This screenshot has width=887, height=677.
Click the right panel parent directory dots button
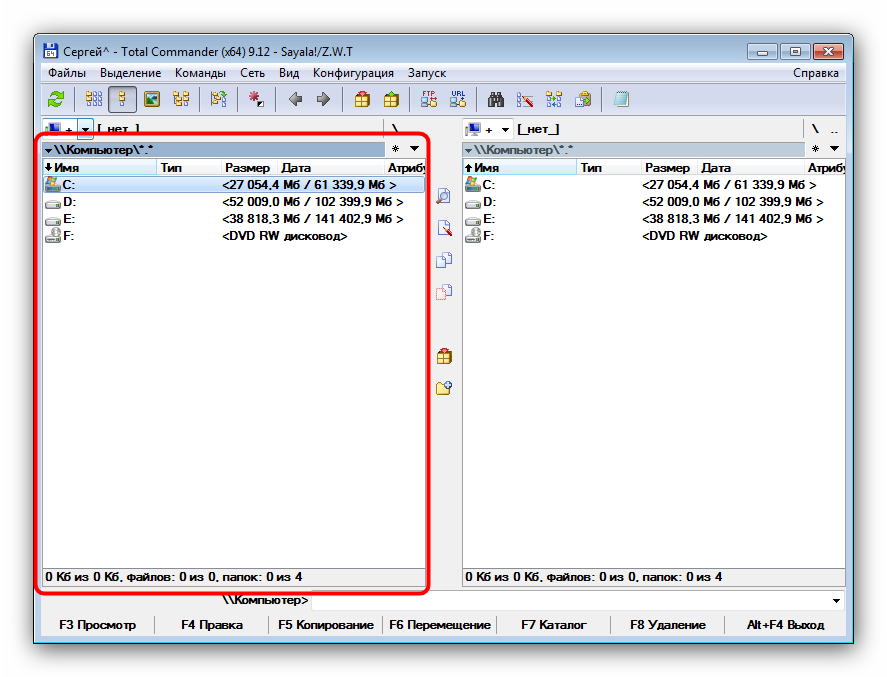coord(834,130)
